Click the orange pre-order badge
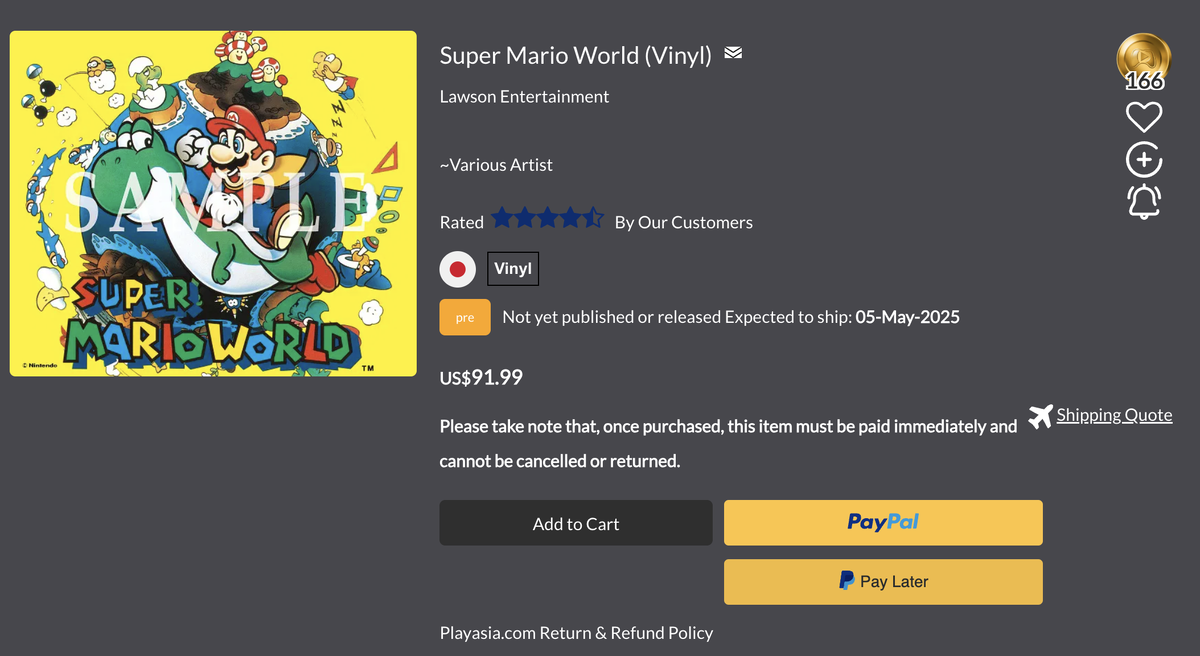Screen dimensions: 1200x656 pos(465,317)
